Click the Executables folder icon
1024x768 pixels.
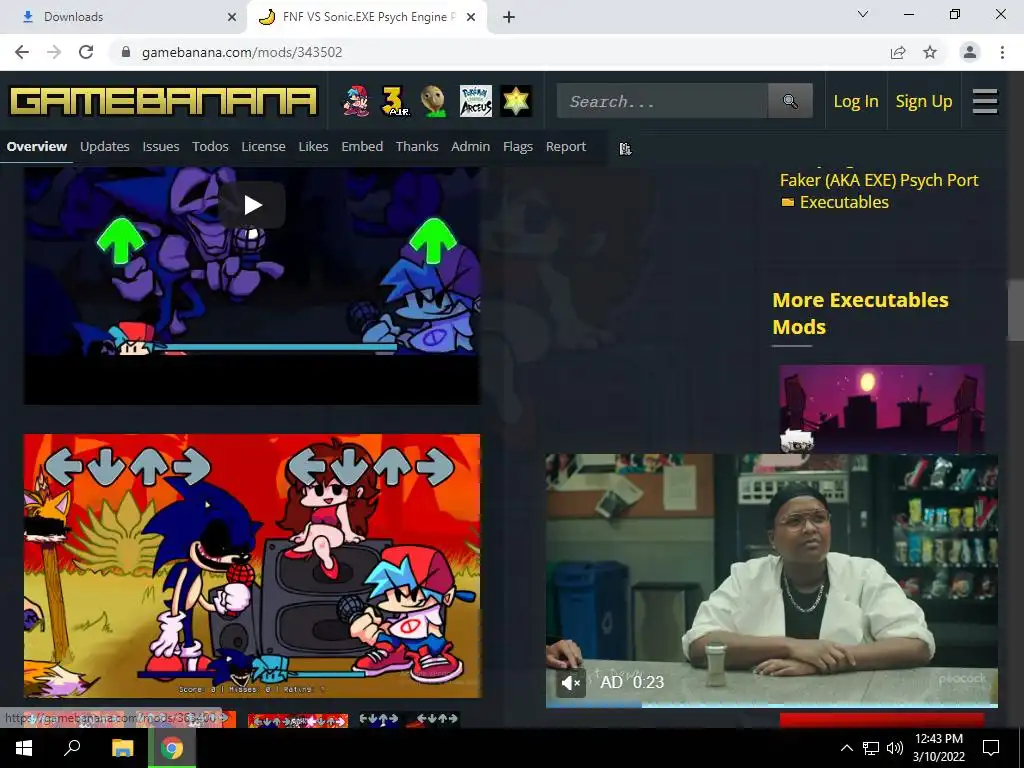click(x=788, y=202)
